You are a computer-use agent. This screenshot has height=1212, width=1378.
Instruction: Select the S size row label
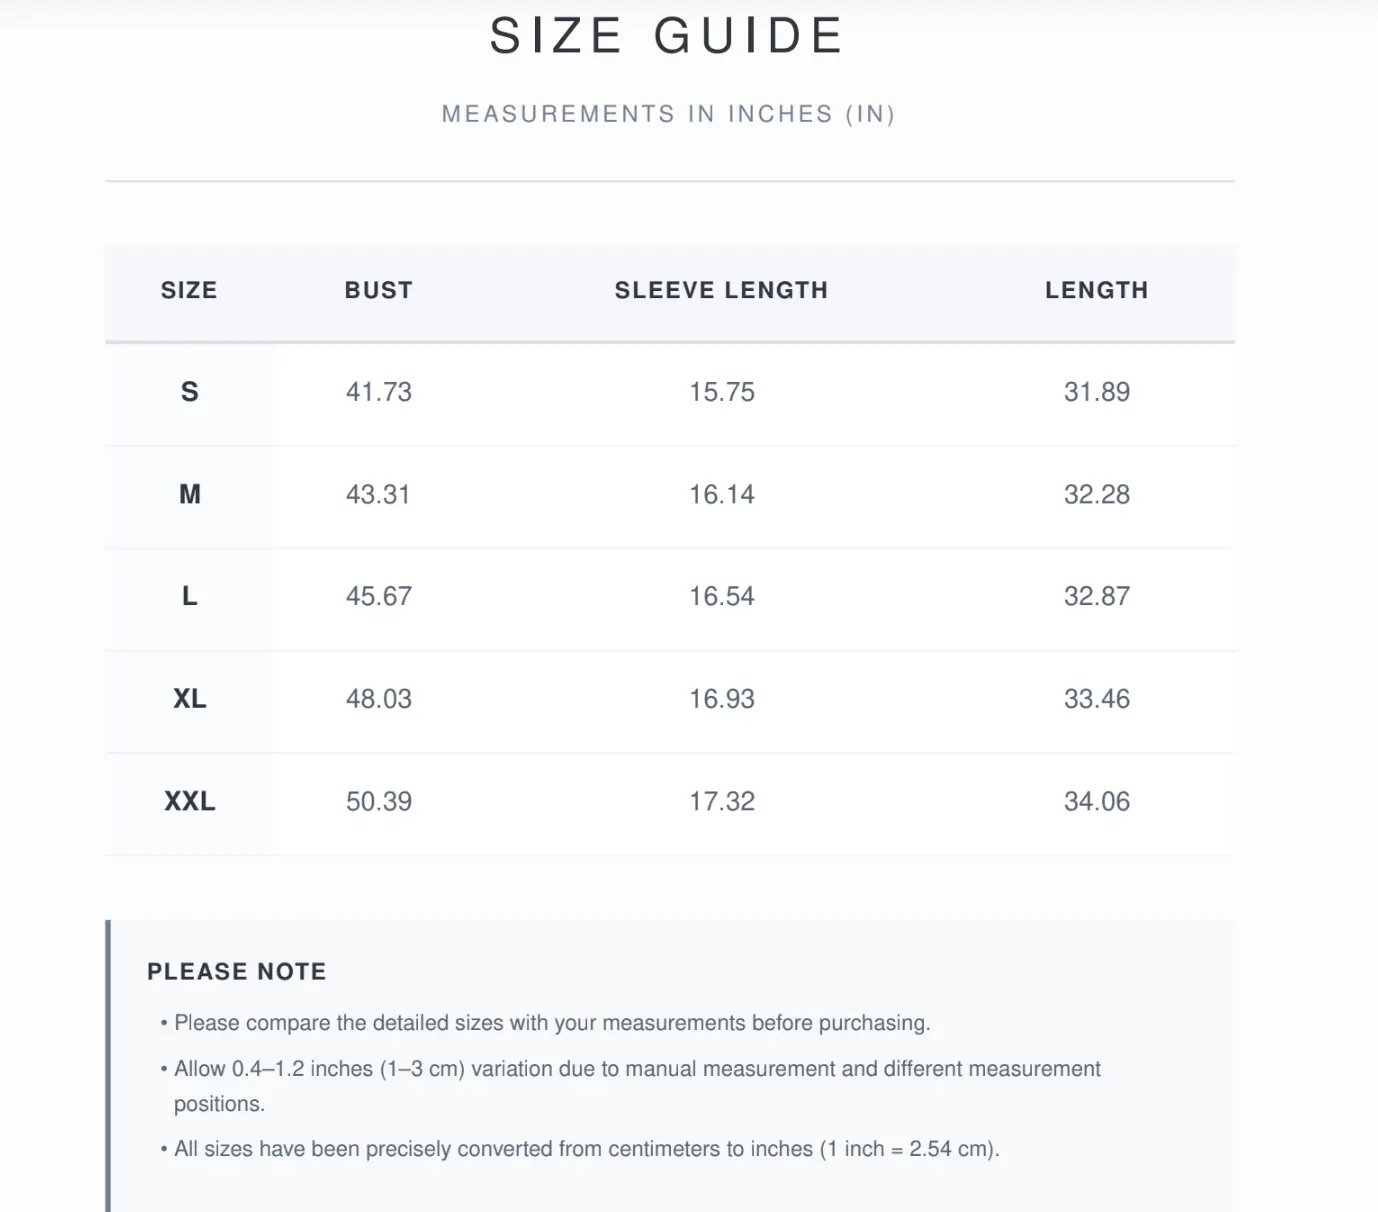189,392
